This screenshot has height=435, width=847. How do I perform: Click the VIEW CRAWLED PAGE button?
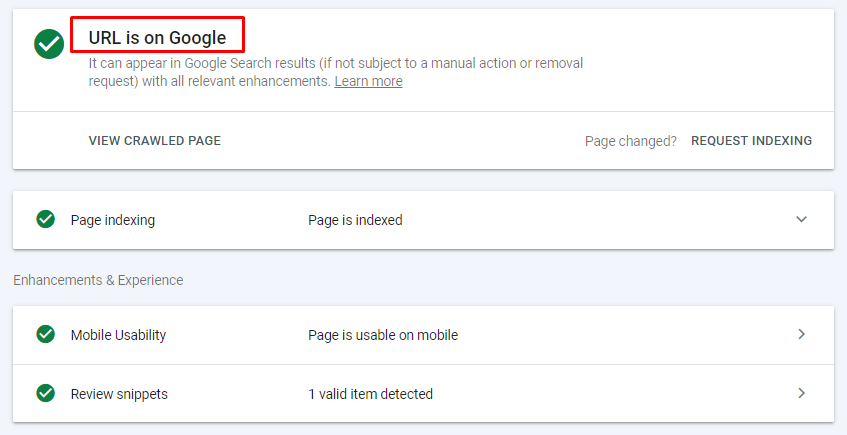[x=154, y=140]
